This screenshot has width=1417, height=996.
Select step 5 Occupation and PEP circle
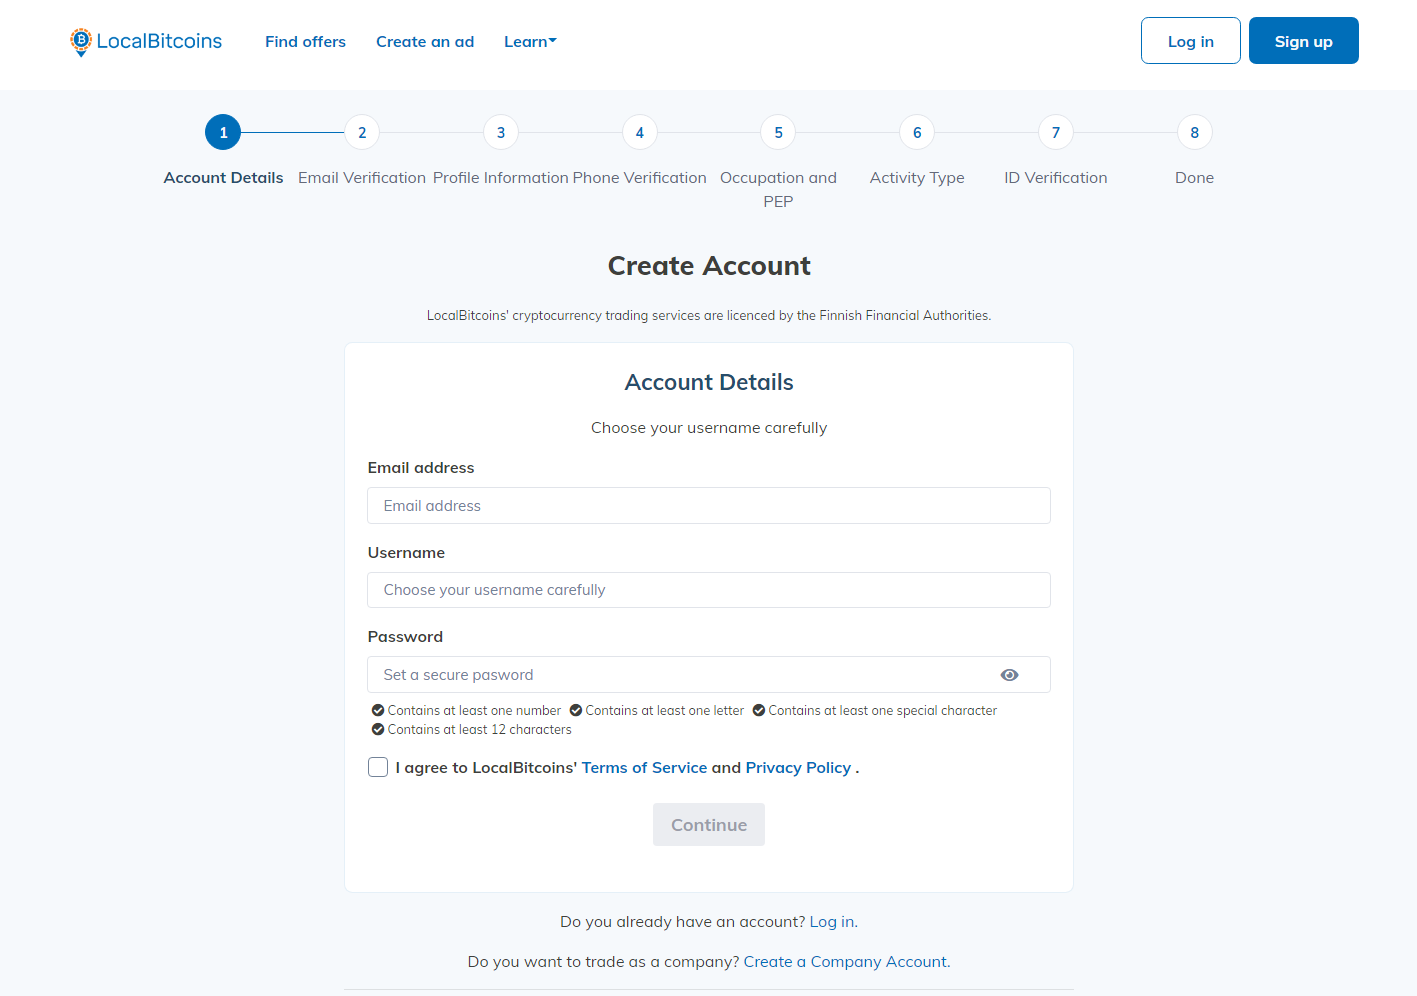(x=778, y=132)
